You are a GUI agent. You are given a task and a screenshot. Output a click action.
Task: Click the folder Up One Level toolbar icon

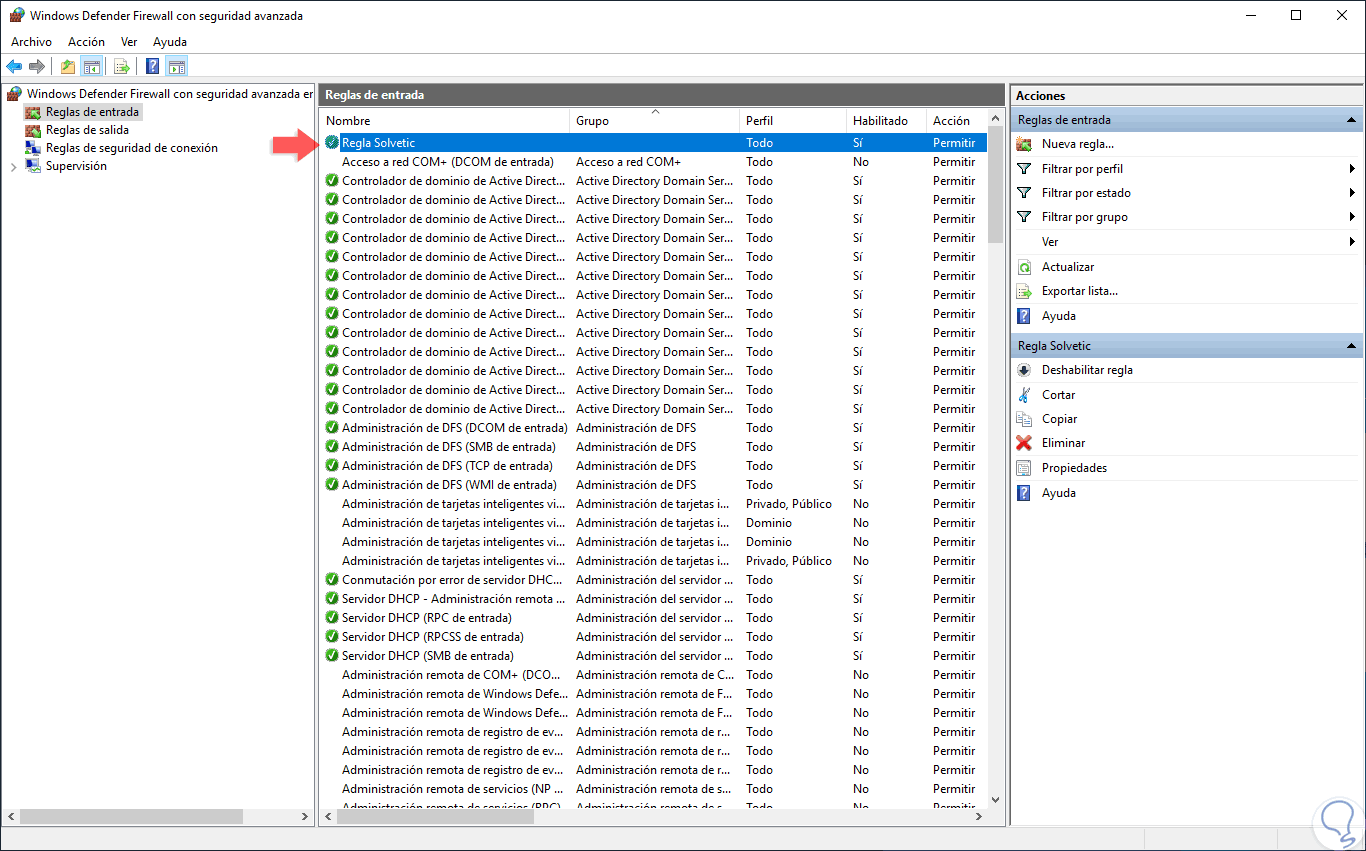click(68, 67)
